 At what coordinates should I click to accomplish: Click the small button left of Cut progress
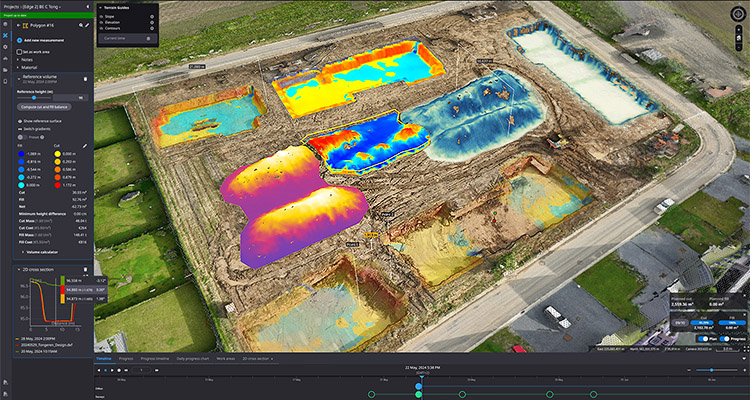[679, 323]
